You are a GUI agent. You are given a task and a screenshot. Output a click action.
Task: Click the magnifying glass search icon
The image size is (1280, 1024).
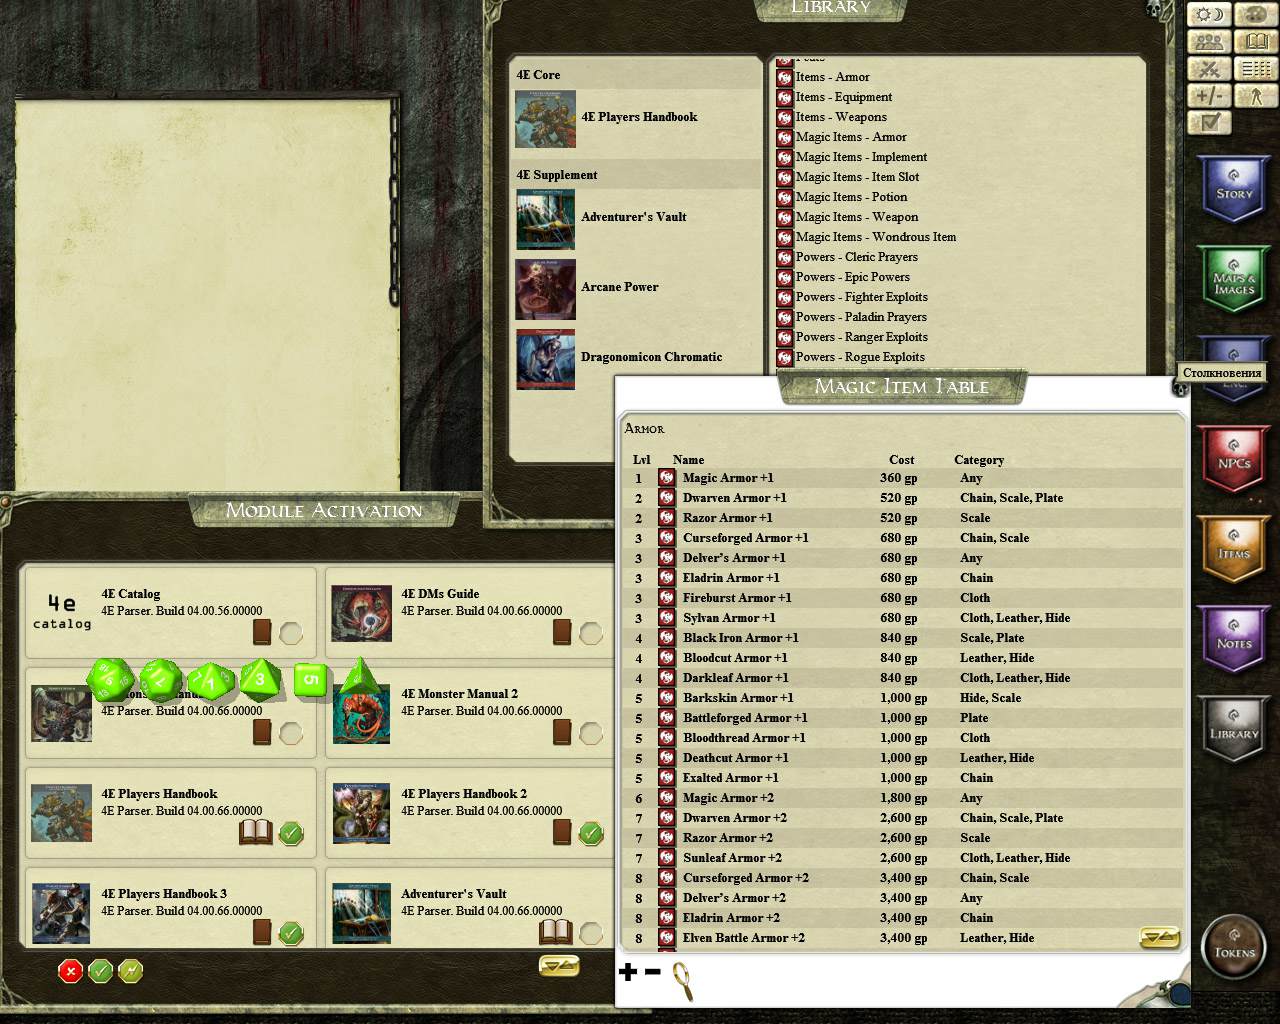[x=683, y=980]
